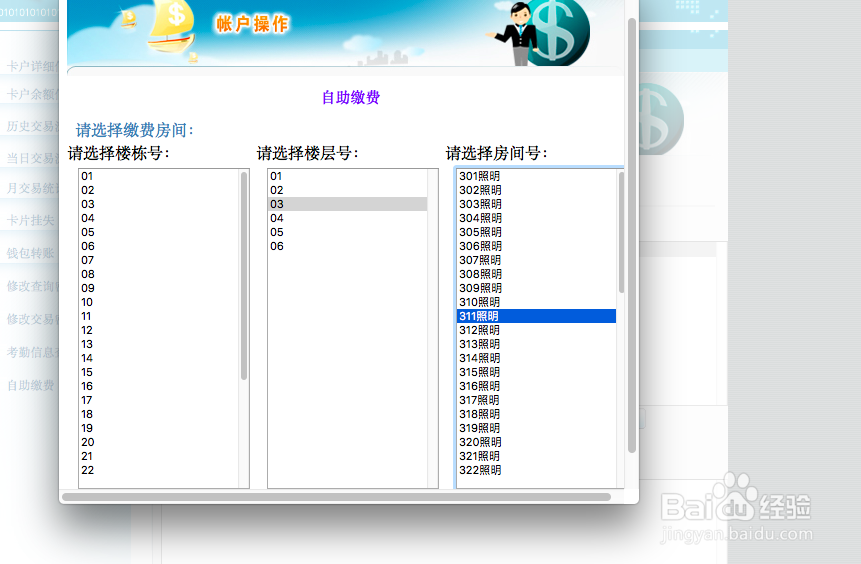Viewport: 861px width, 564px height.
Task: Choose room 314照明
Action: [x=536, y=358]
